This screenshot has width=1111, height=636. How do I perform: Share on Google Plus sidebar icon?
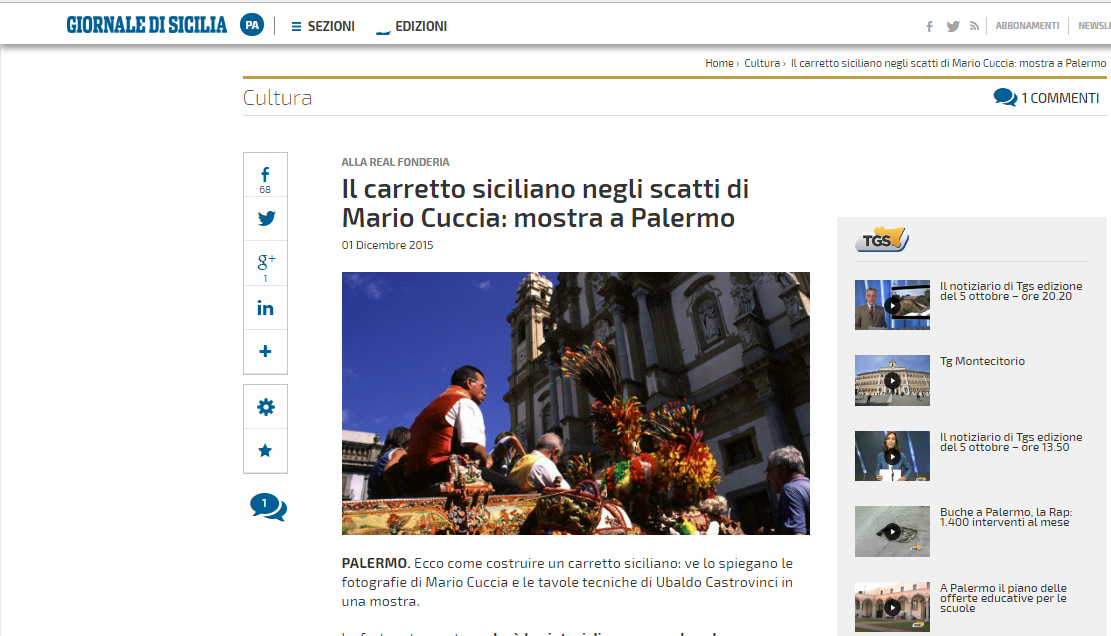(265, 263)
